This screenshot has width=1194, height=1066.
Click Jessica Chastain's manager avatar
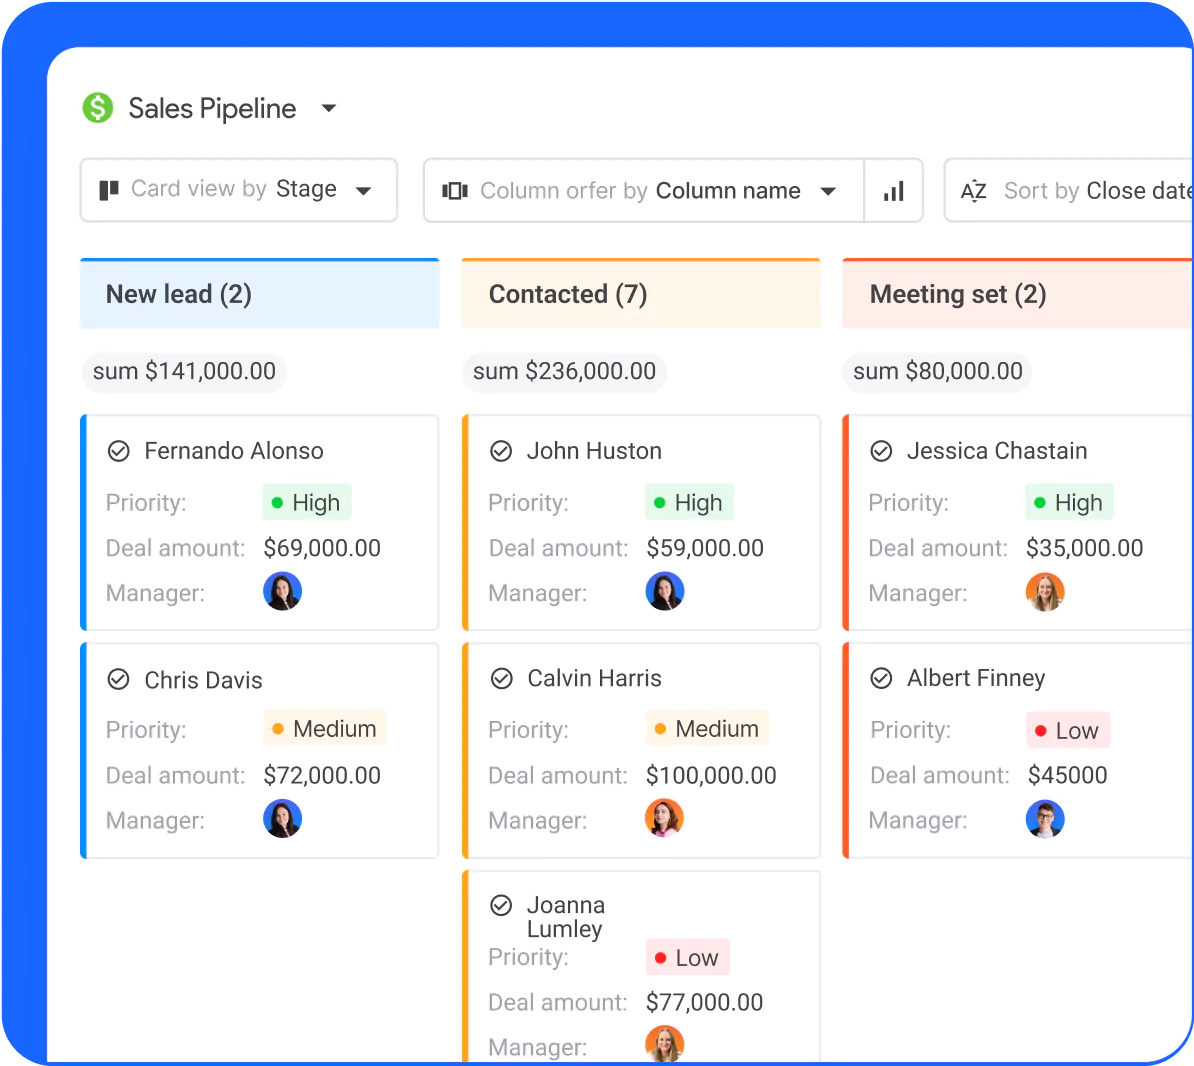pos(1045,592)
